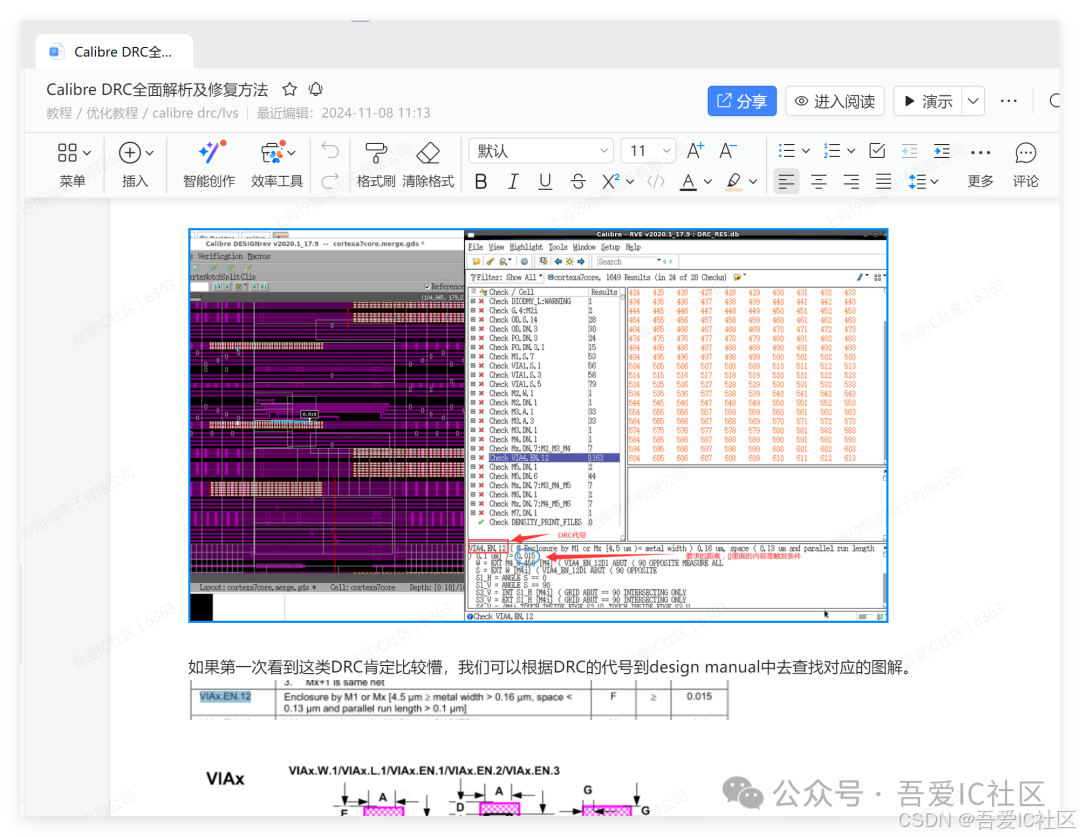Image resolution: width=1080 pixels, height=837 pixels.
Task: Apply superscript formatting
Action: (x=610, y=181)
